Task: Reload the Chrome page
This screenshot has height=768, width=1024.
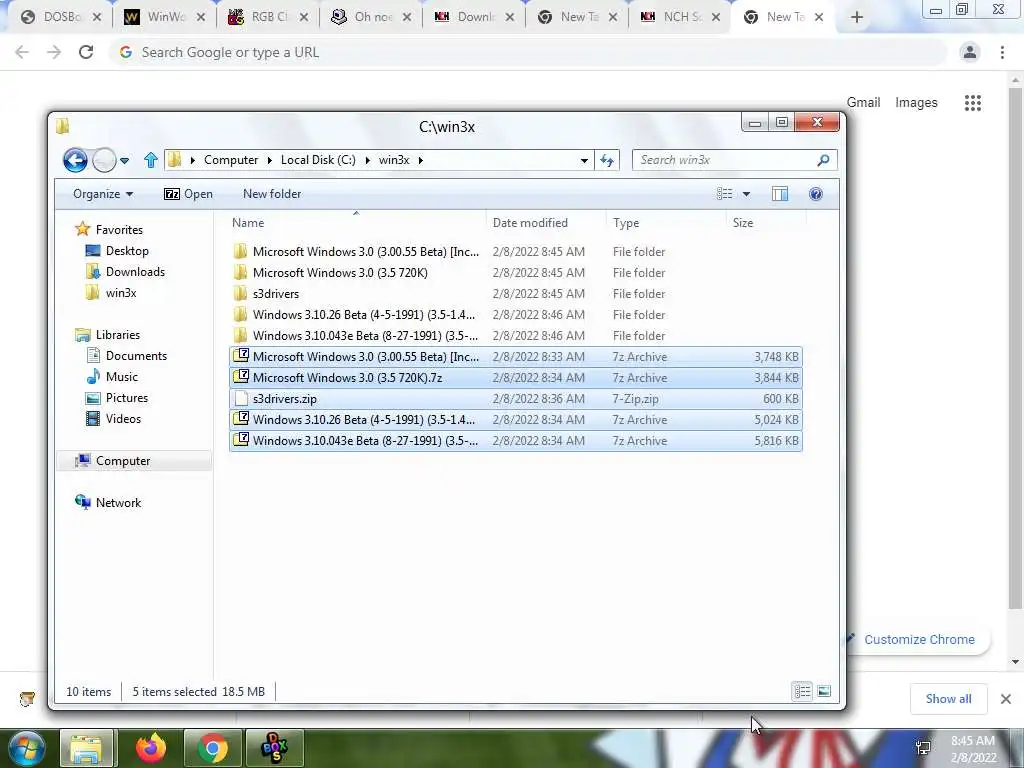Action: pos(86,52)
